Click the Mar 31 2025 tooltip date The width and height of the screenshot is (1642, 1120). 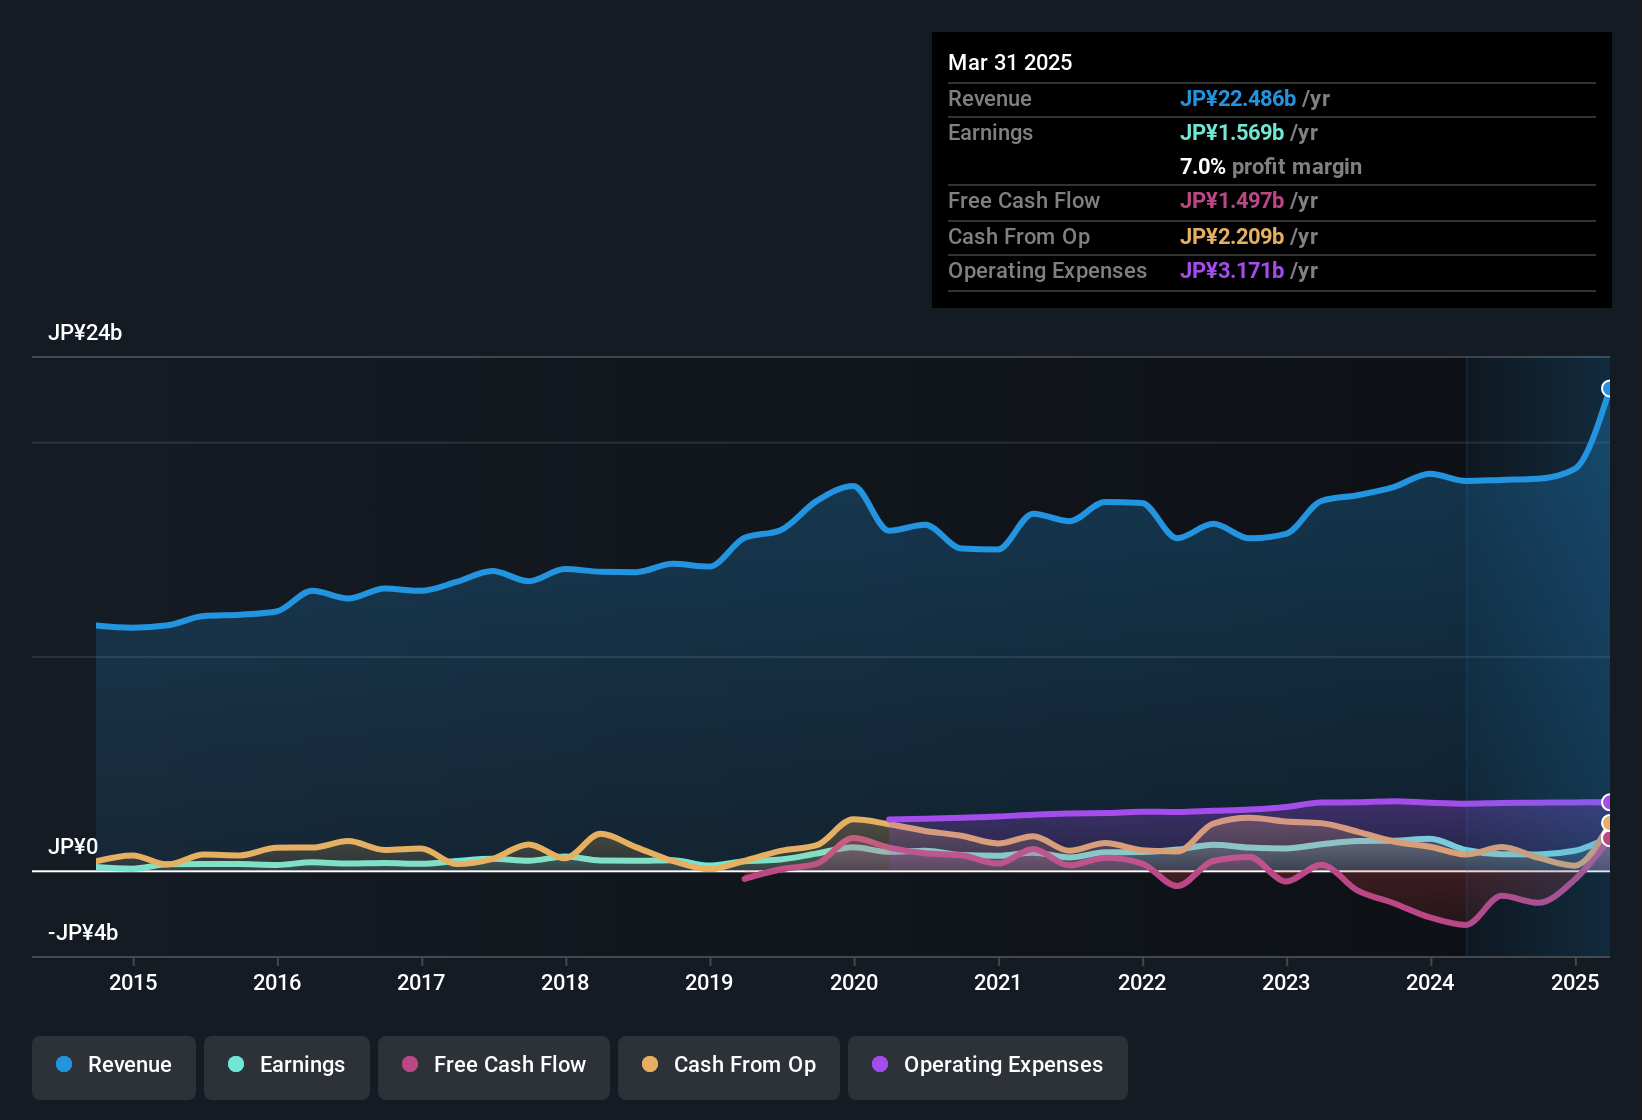click(1010, 62)
